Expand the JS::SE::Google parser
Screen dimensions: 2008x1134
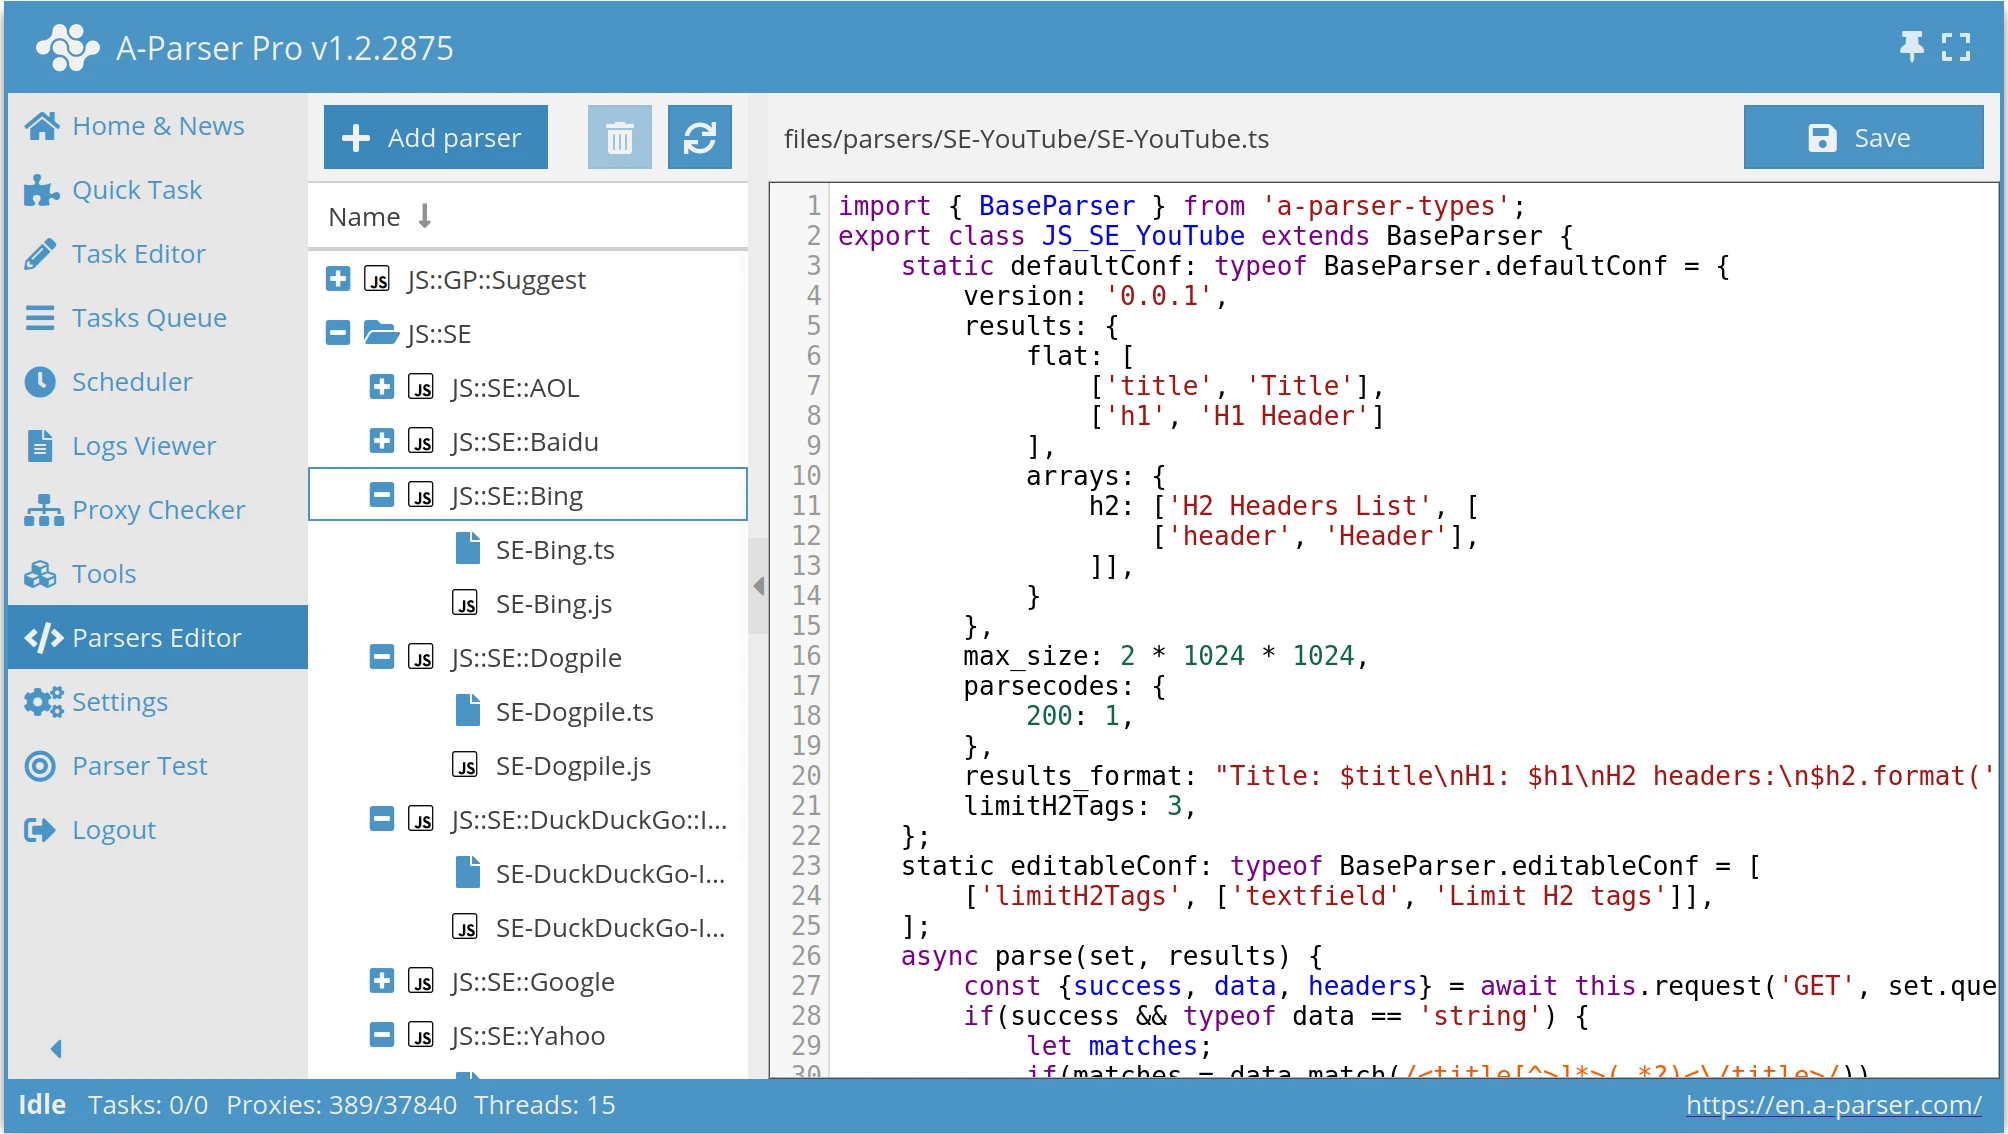[381, 981]
